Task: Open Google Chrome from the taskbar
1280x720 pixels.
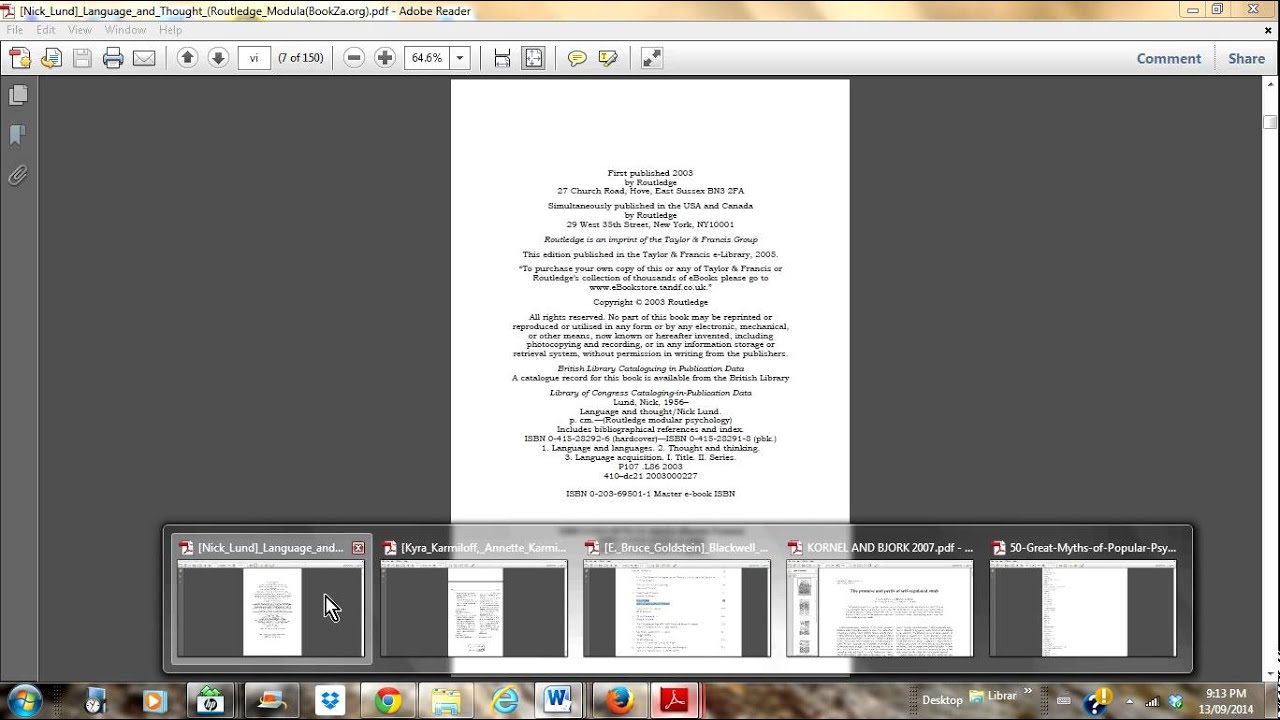Action: pyautogui.click(x=389, y=701)
